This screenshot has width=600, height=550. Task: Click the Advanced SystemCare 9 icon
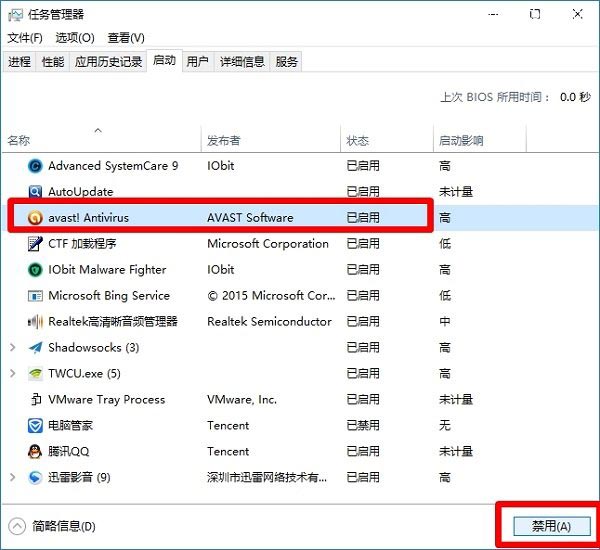coord(35,166)
